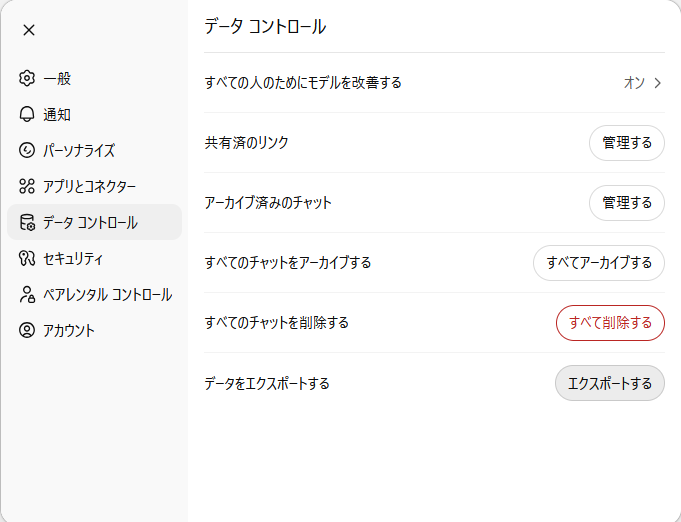Close the settings dialog with the X
Screen dimensions: 681x522
click(29, 30)
